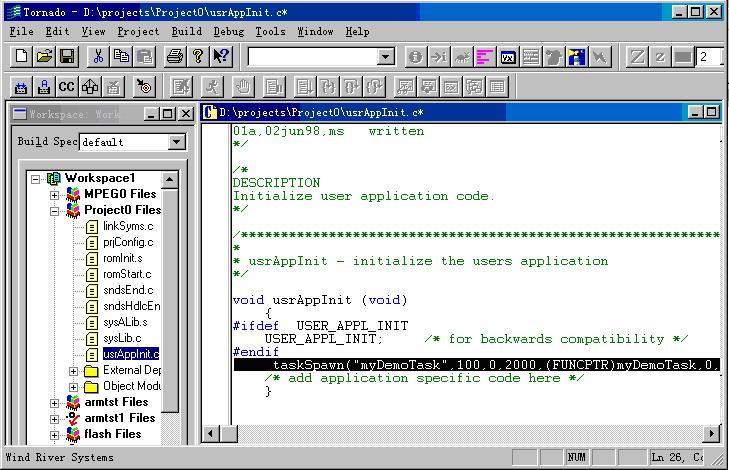Collapse the Project0 Files node

click(x=54, y=211)
